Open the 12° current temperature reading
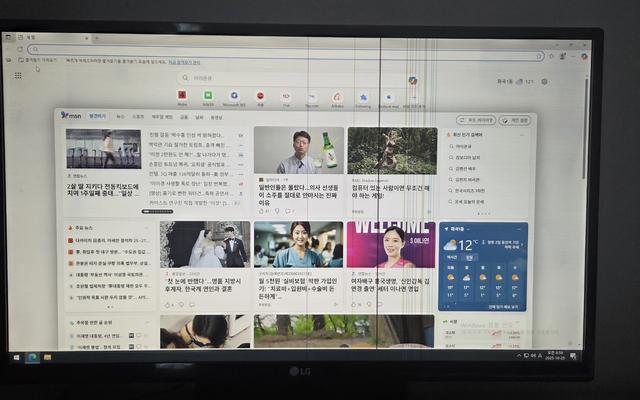The width and height of the screenshot is (640, 400). [x=467, y=245]
